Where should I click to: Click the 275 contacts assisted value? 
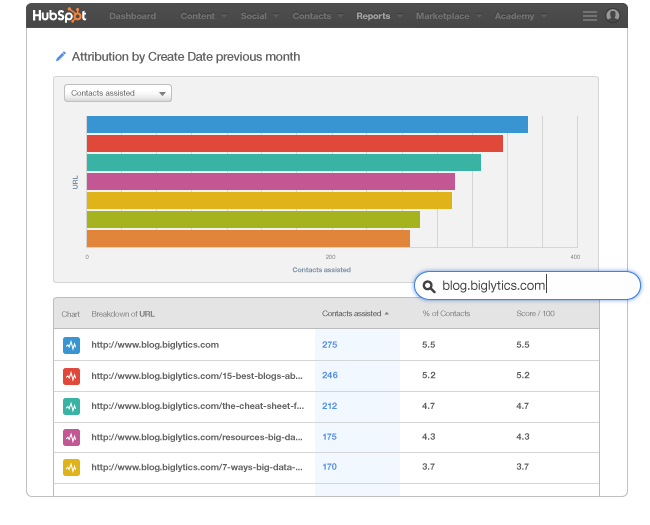pos(330,345)
